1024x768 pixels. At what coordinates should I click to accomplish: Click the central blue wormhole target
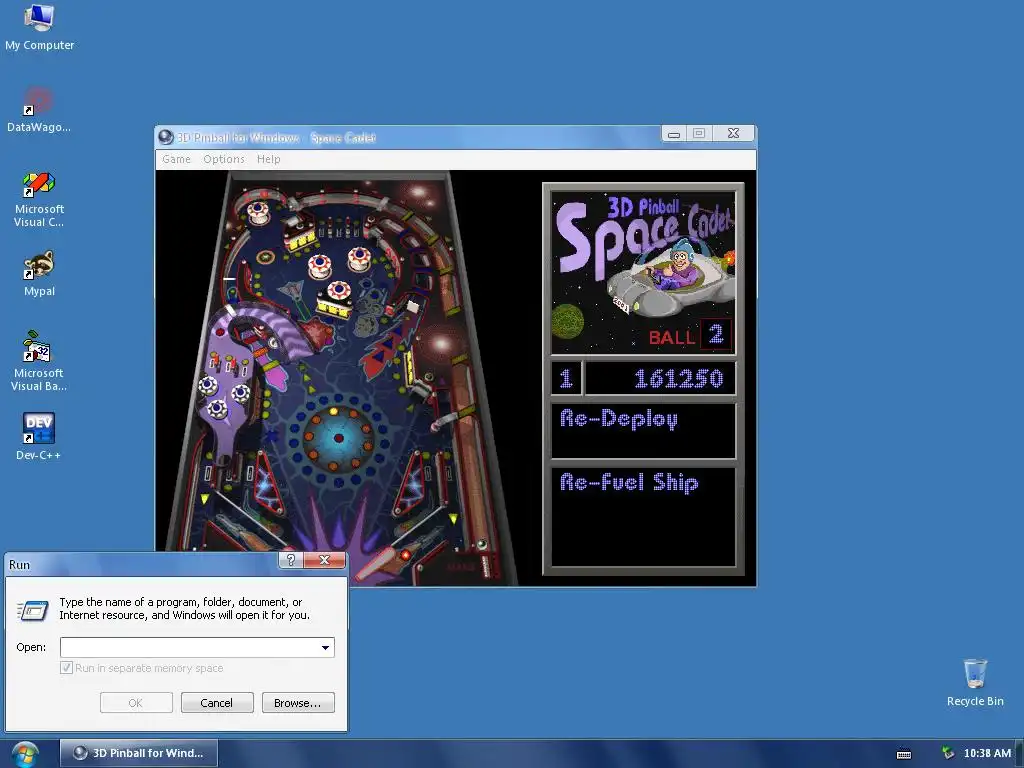[338, 438]
